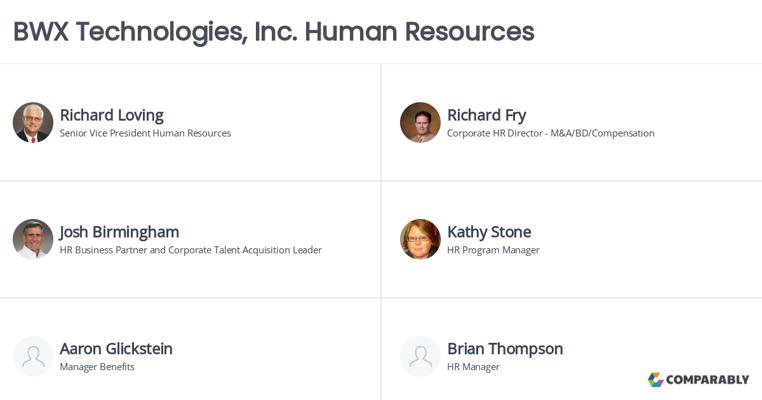762x400 pixels.
Task: Click the COMPARABLY brand text
Action: 708,380
